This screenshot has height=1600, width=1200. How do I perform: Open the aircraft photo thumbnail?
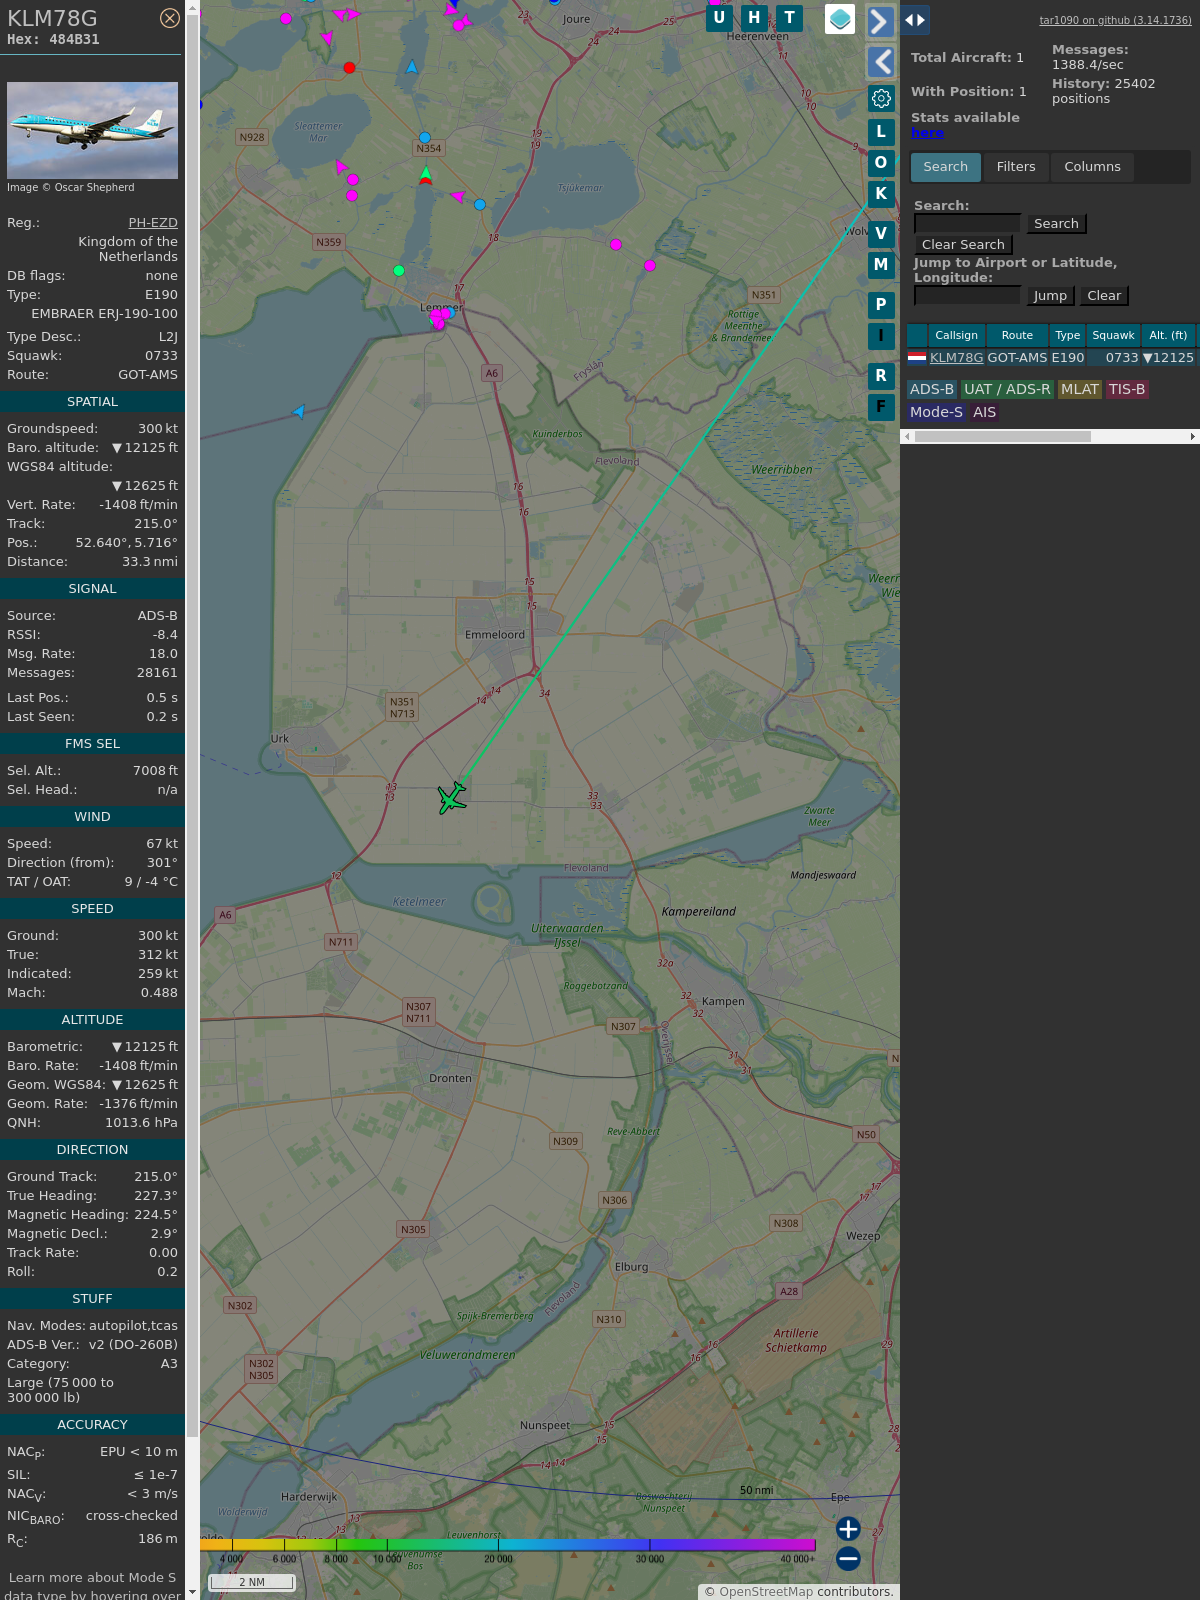point(92,130)
